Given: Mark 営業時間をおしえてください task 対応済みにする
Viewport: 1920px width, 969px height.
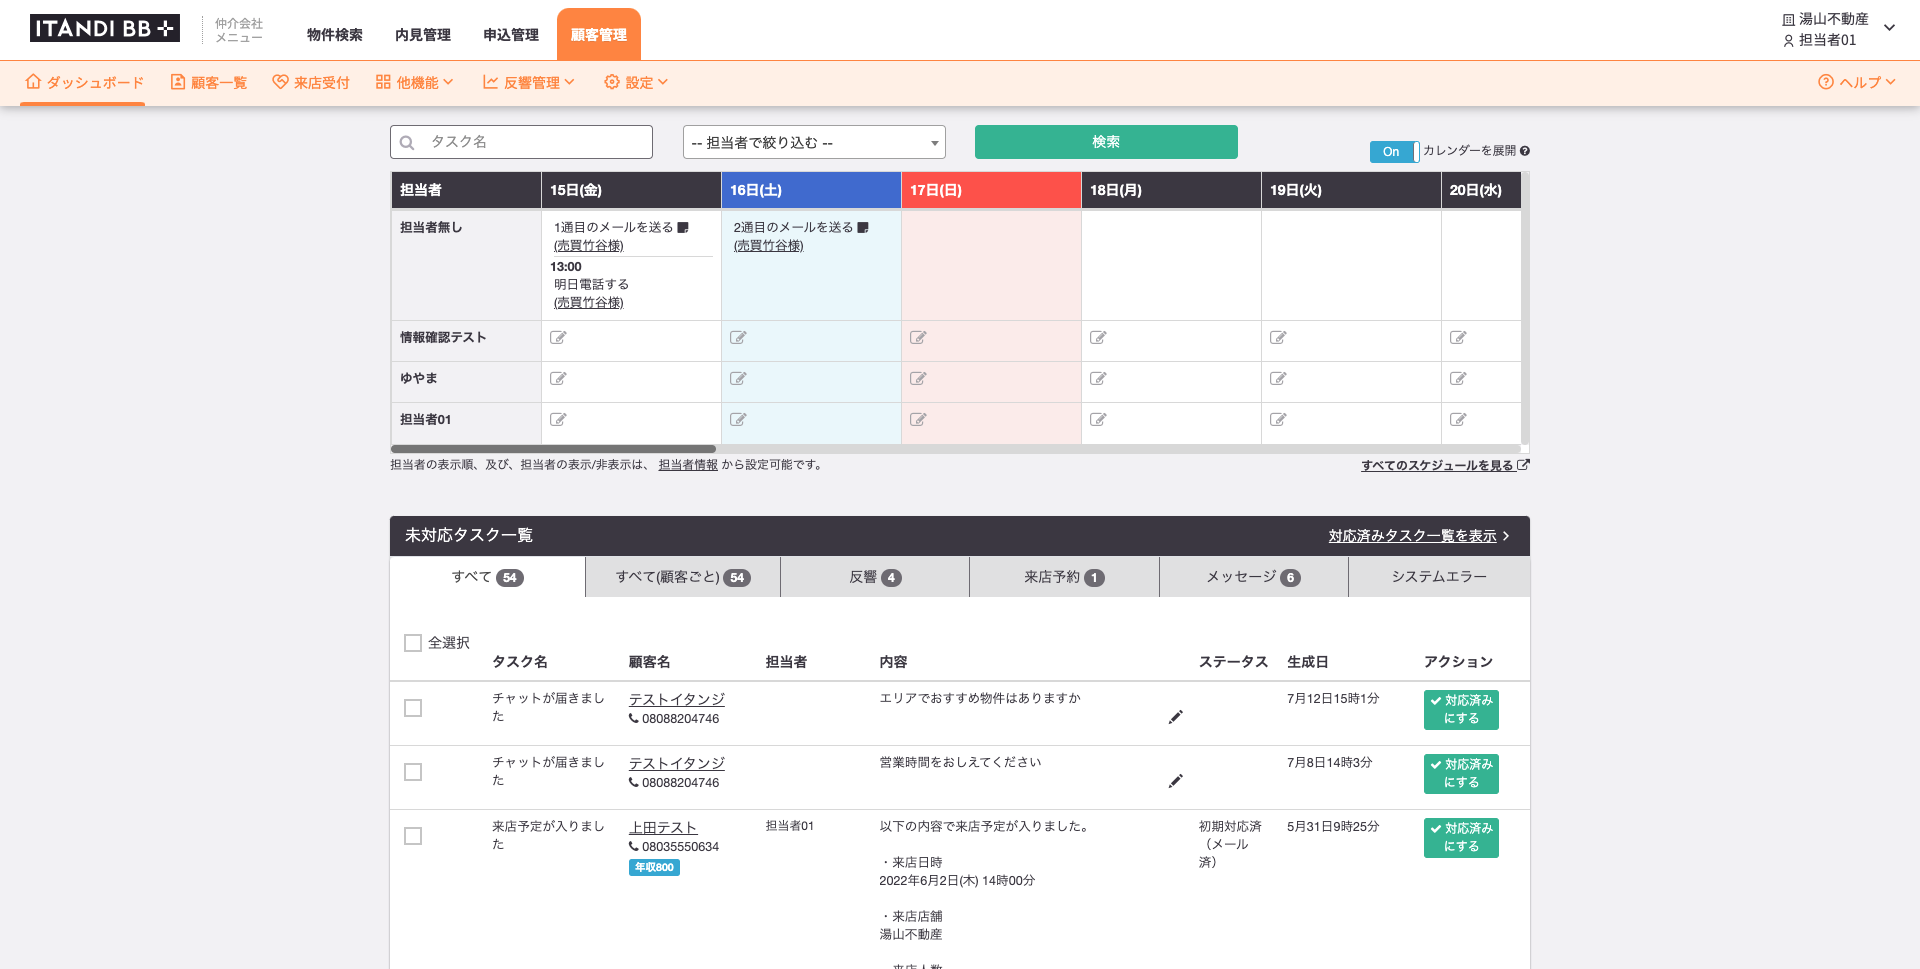Looking at the screenshot, I should [1461, 774].
